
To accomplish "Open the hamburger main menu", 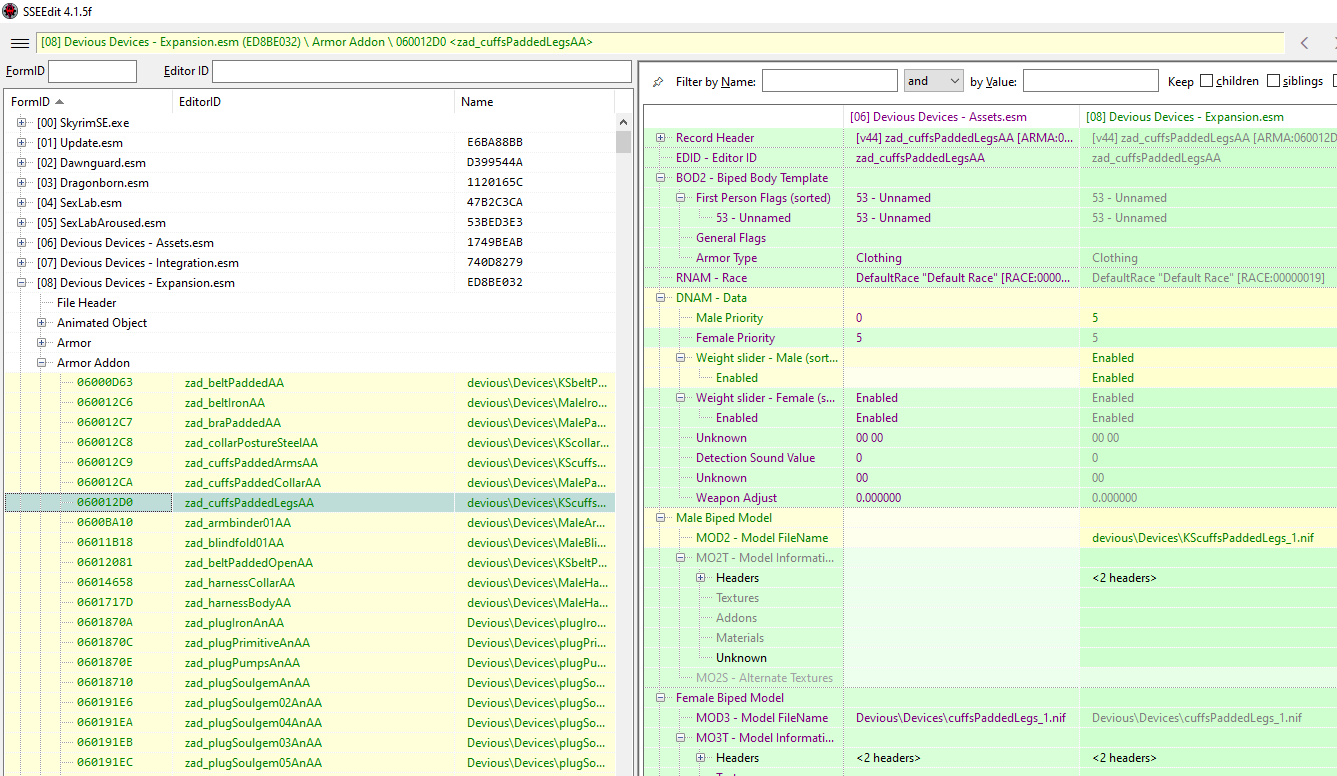I will [x=19, y=43].
